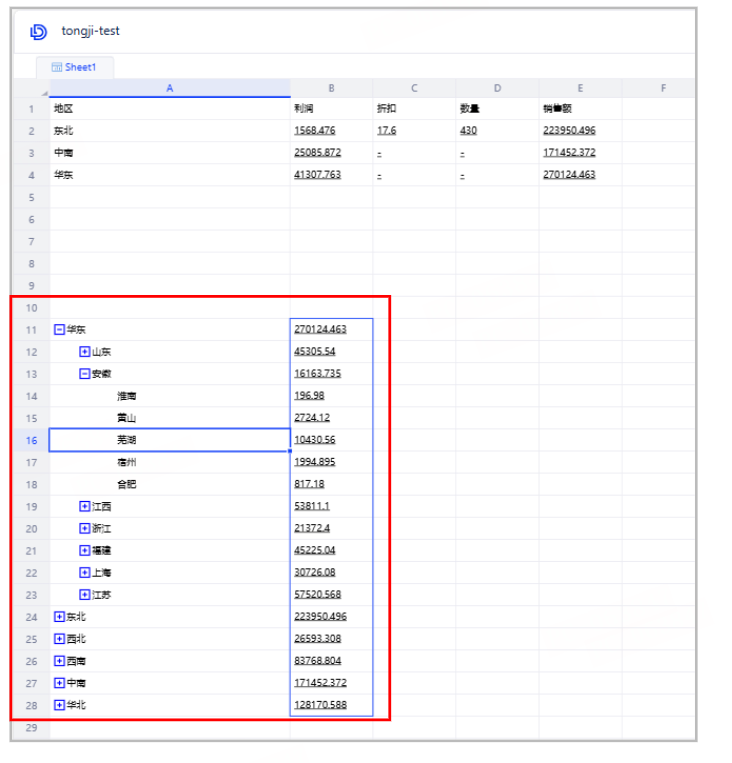The height and width of the screenshot is (763, 732).
Task: Expand the 山东 tree node
Action: point(85,351)
